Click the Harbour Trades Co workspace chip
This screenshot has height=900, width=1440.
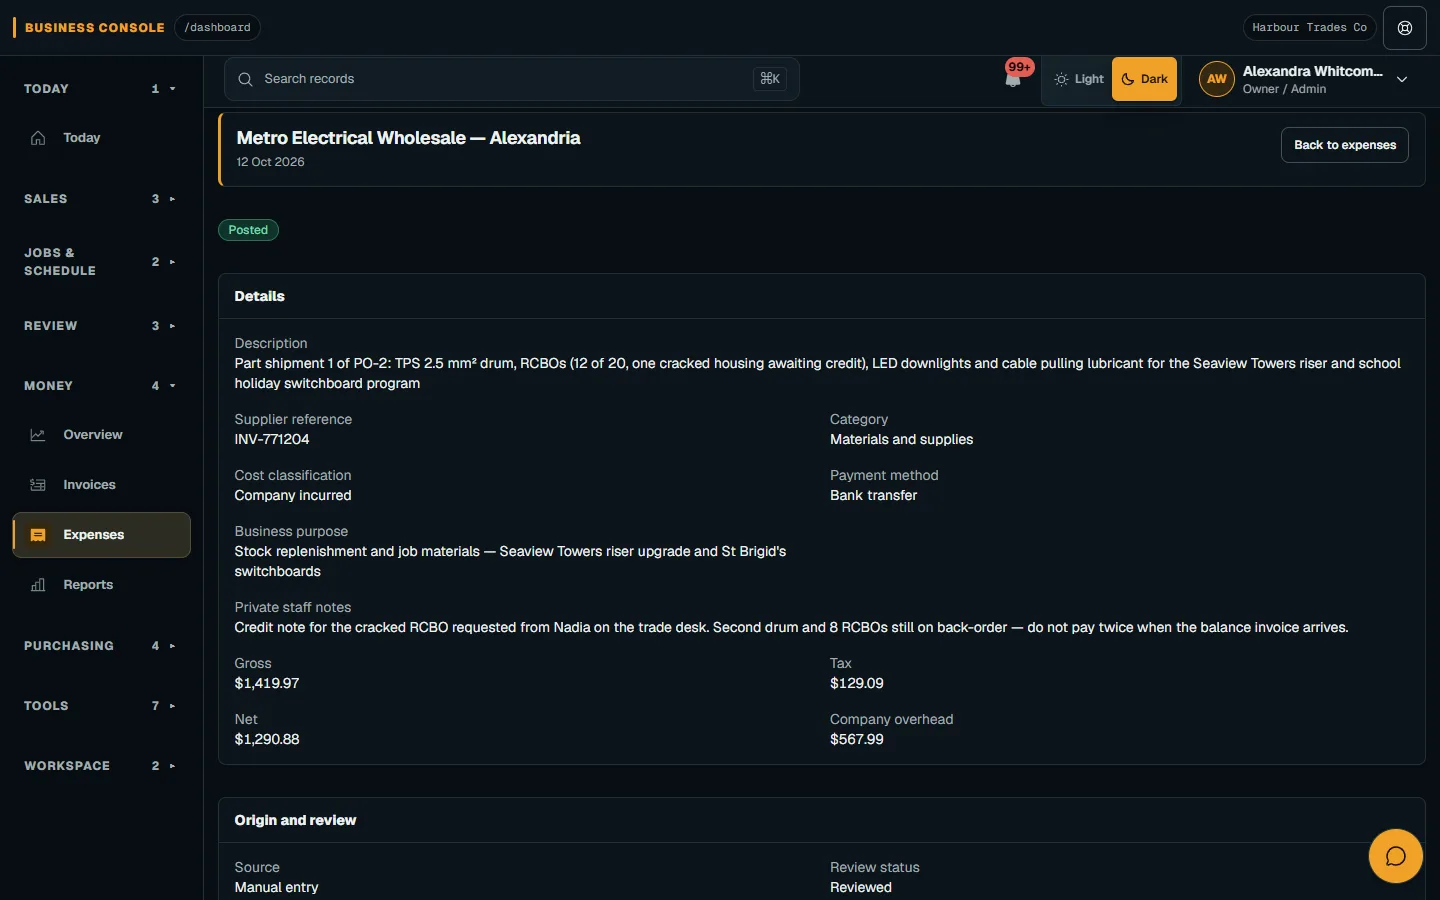point(1309,28)
